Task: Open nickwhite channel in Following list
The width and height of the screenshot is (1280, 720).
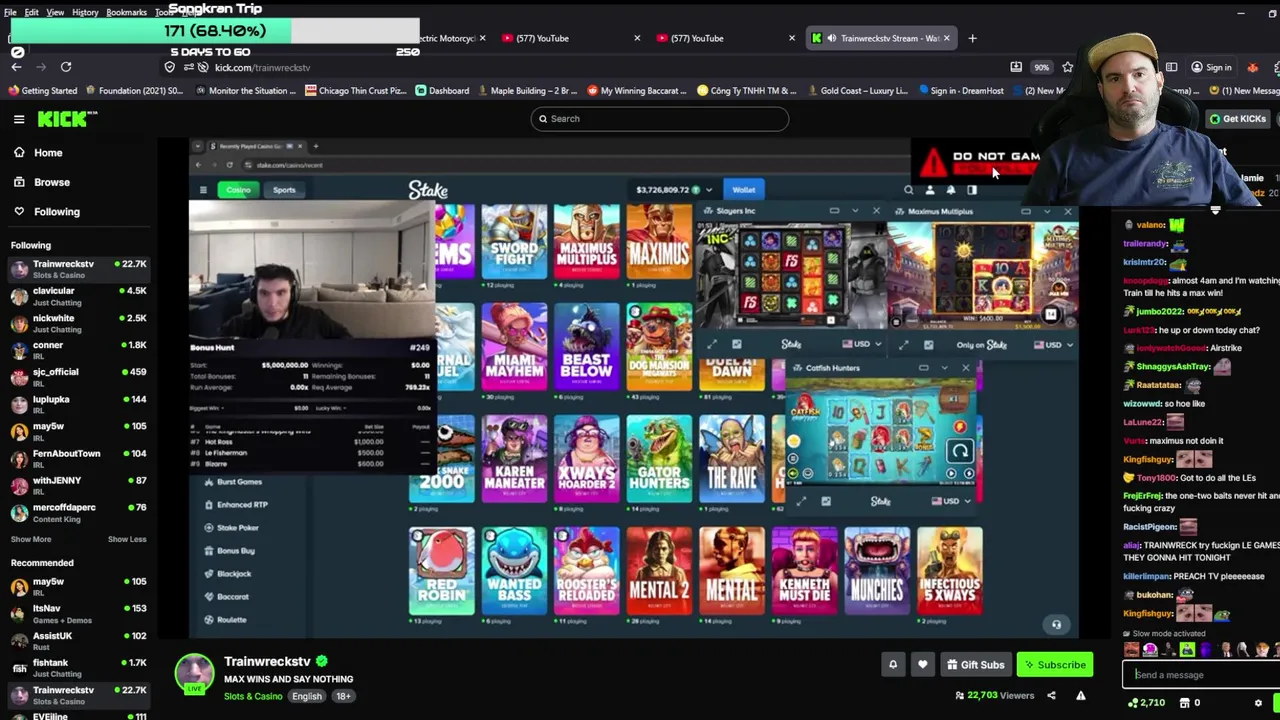Action: pos(78,323)
